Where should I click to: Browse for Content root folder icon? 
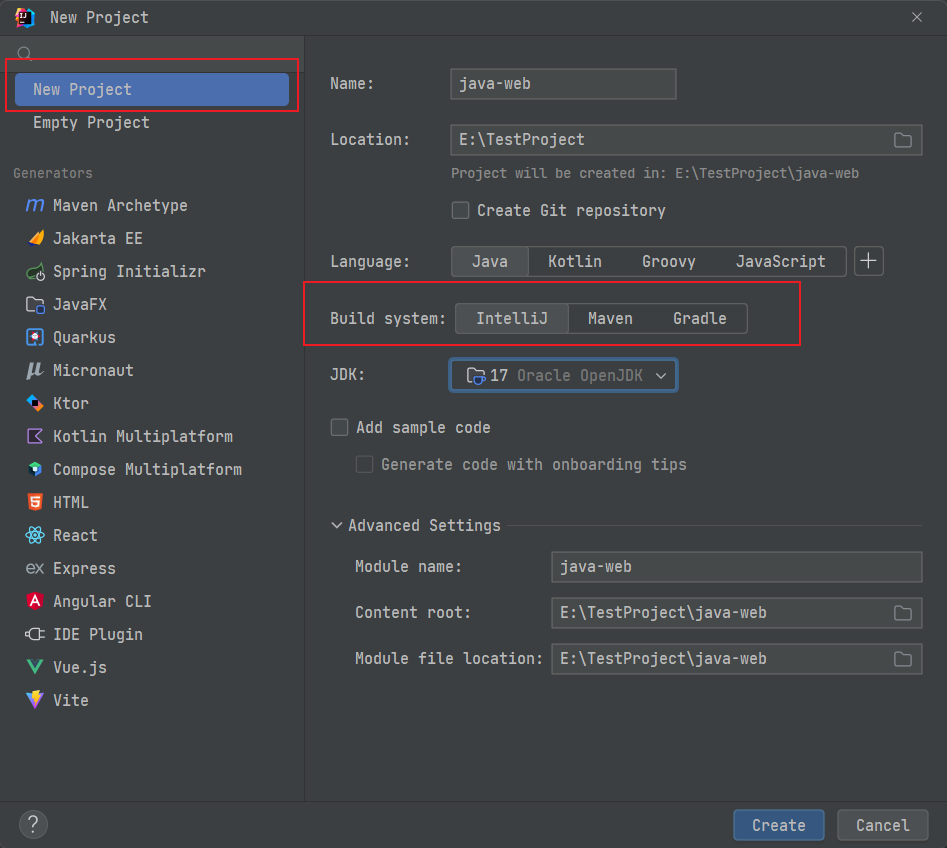tap(902, 613)
